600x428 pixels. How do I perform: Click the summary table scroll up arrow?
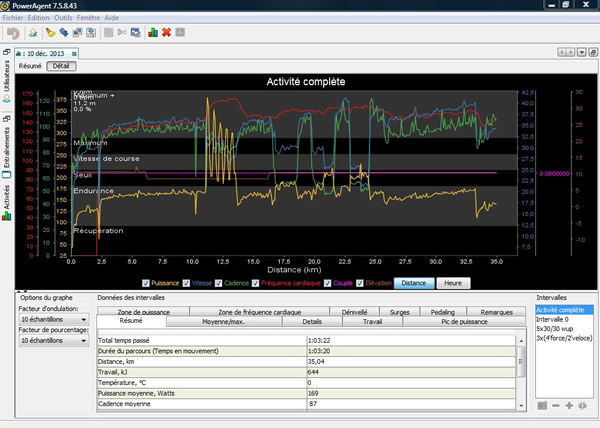pos(521,340)
